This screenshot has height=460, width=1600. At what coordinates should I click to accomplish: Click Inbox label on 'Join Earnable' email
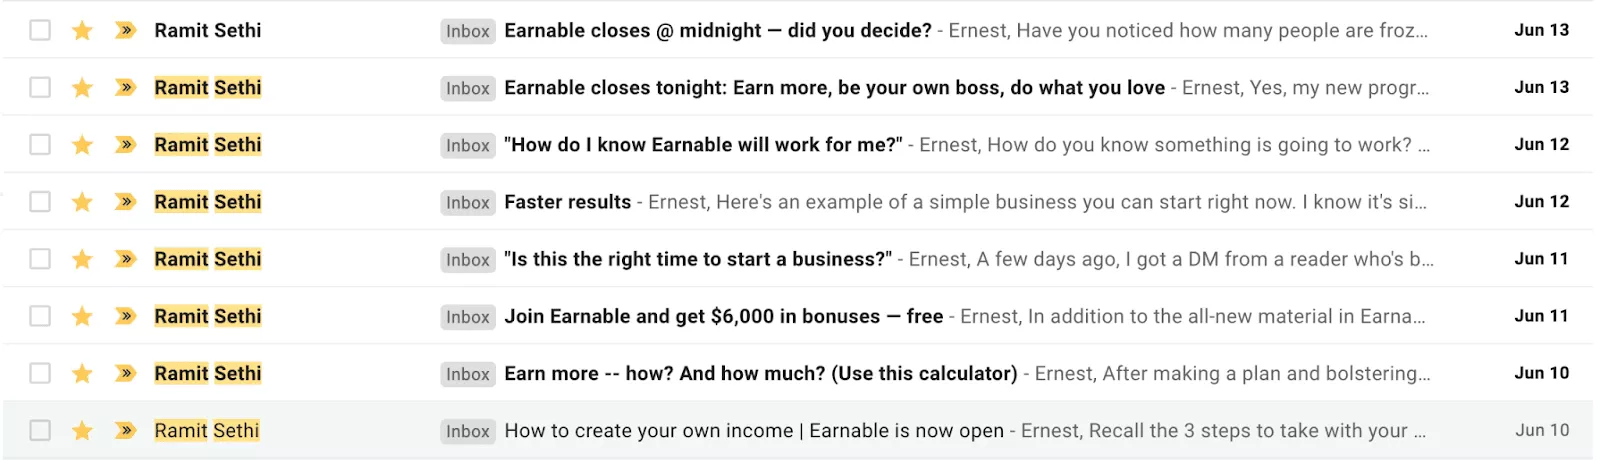coord(468,317)
